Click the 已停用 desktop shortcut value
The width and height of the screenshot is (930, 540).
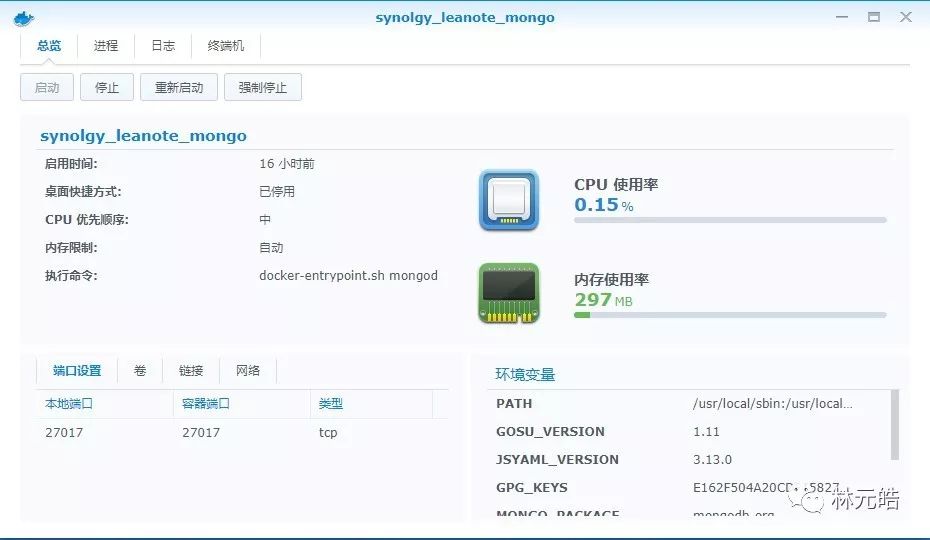coord(277,192)
